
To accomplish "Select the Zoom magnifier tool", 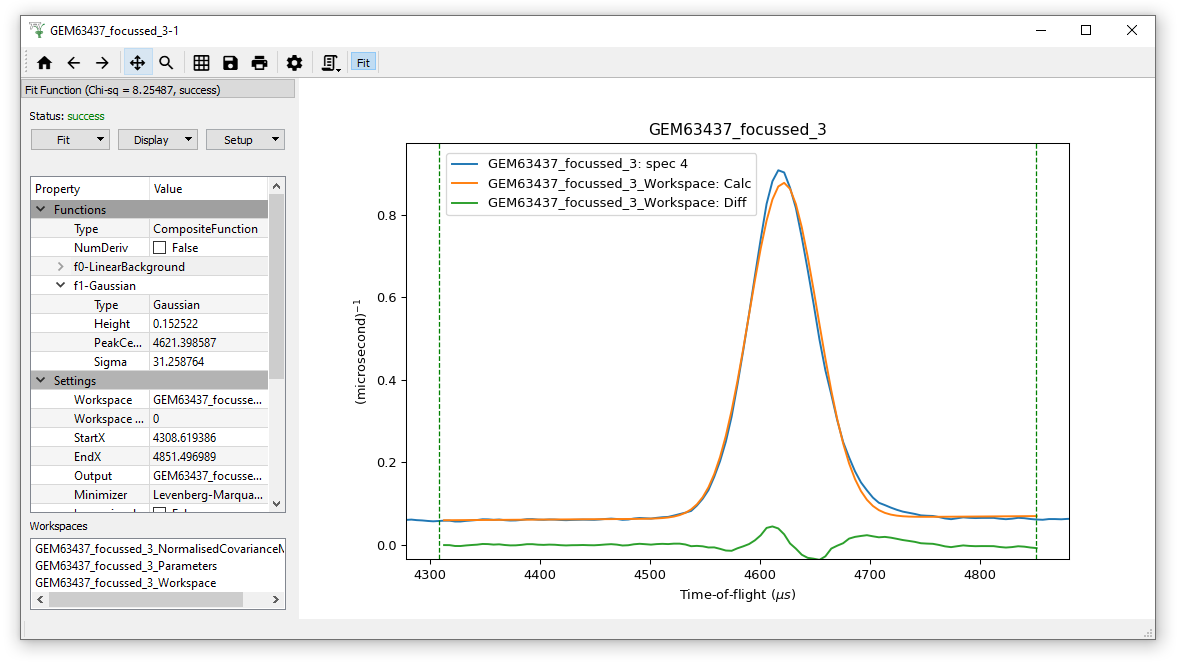I will 166,63.
